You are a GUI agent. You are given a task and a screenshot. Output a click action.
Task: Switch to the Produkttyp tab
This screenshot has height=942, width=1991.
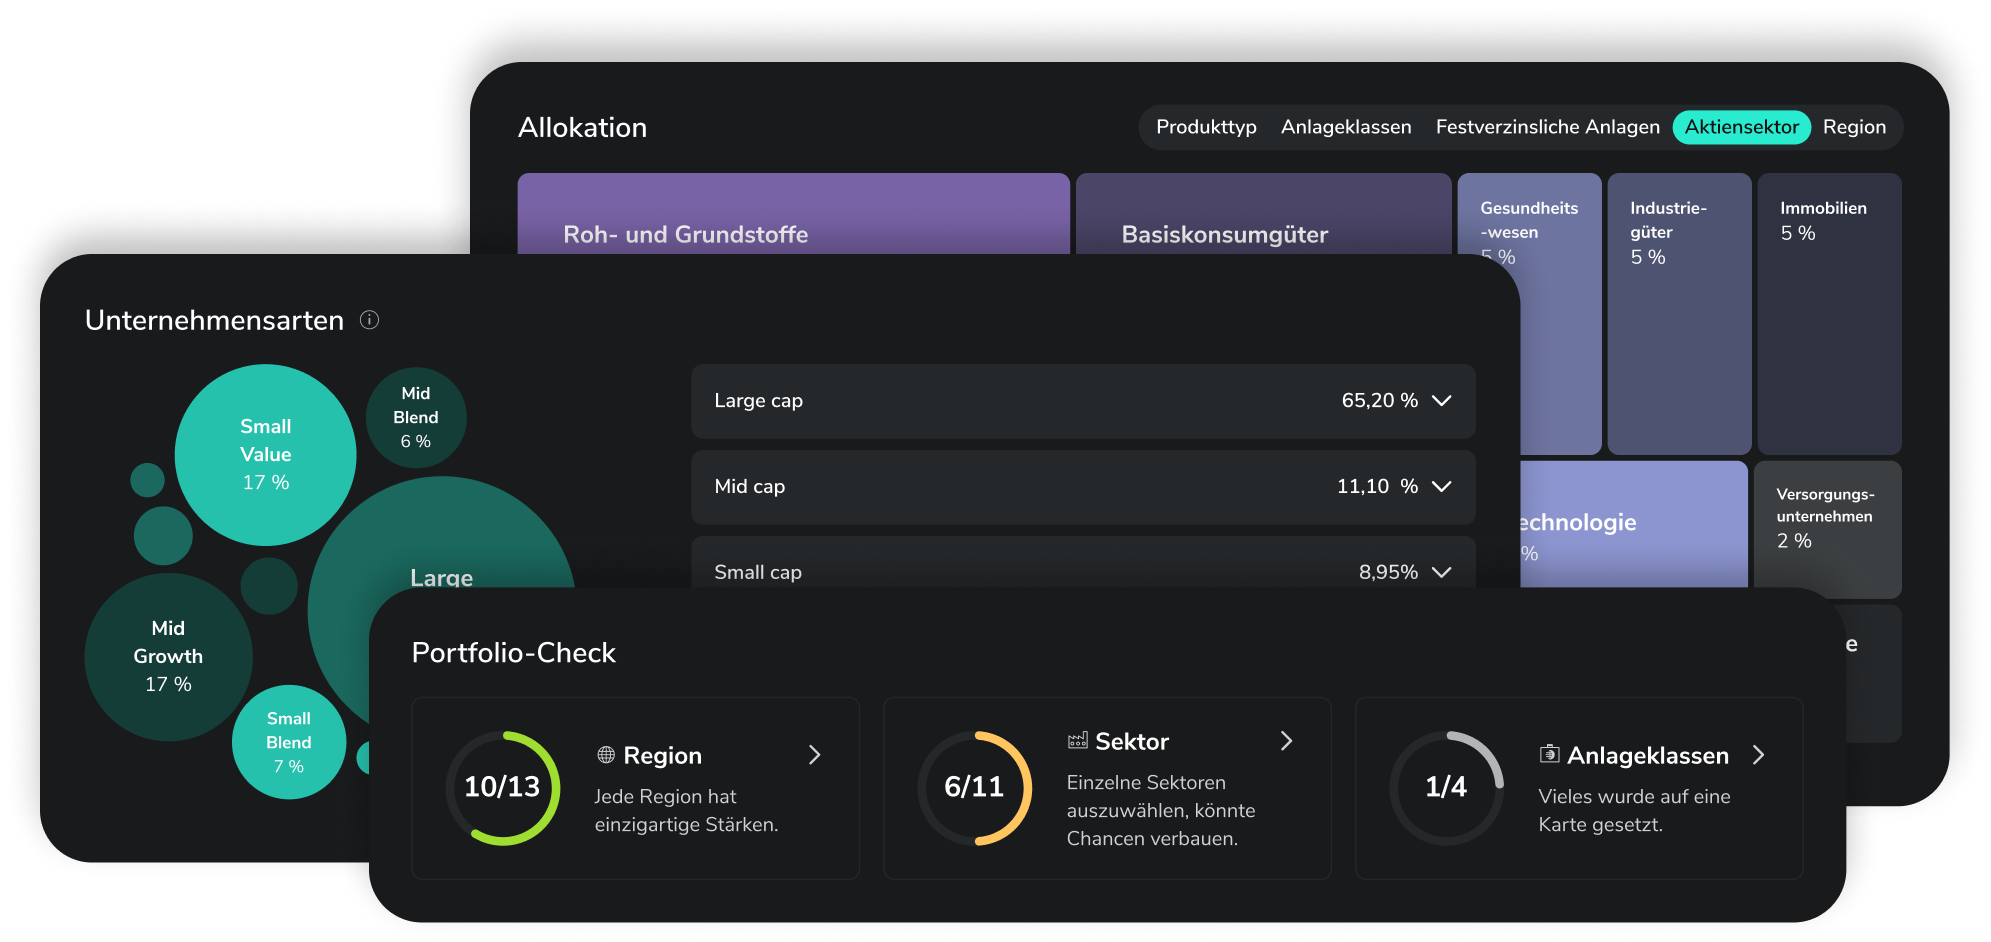[x=1206, y=127]
